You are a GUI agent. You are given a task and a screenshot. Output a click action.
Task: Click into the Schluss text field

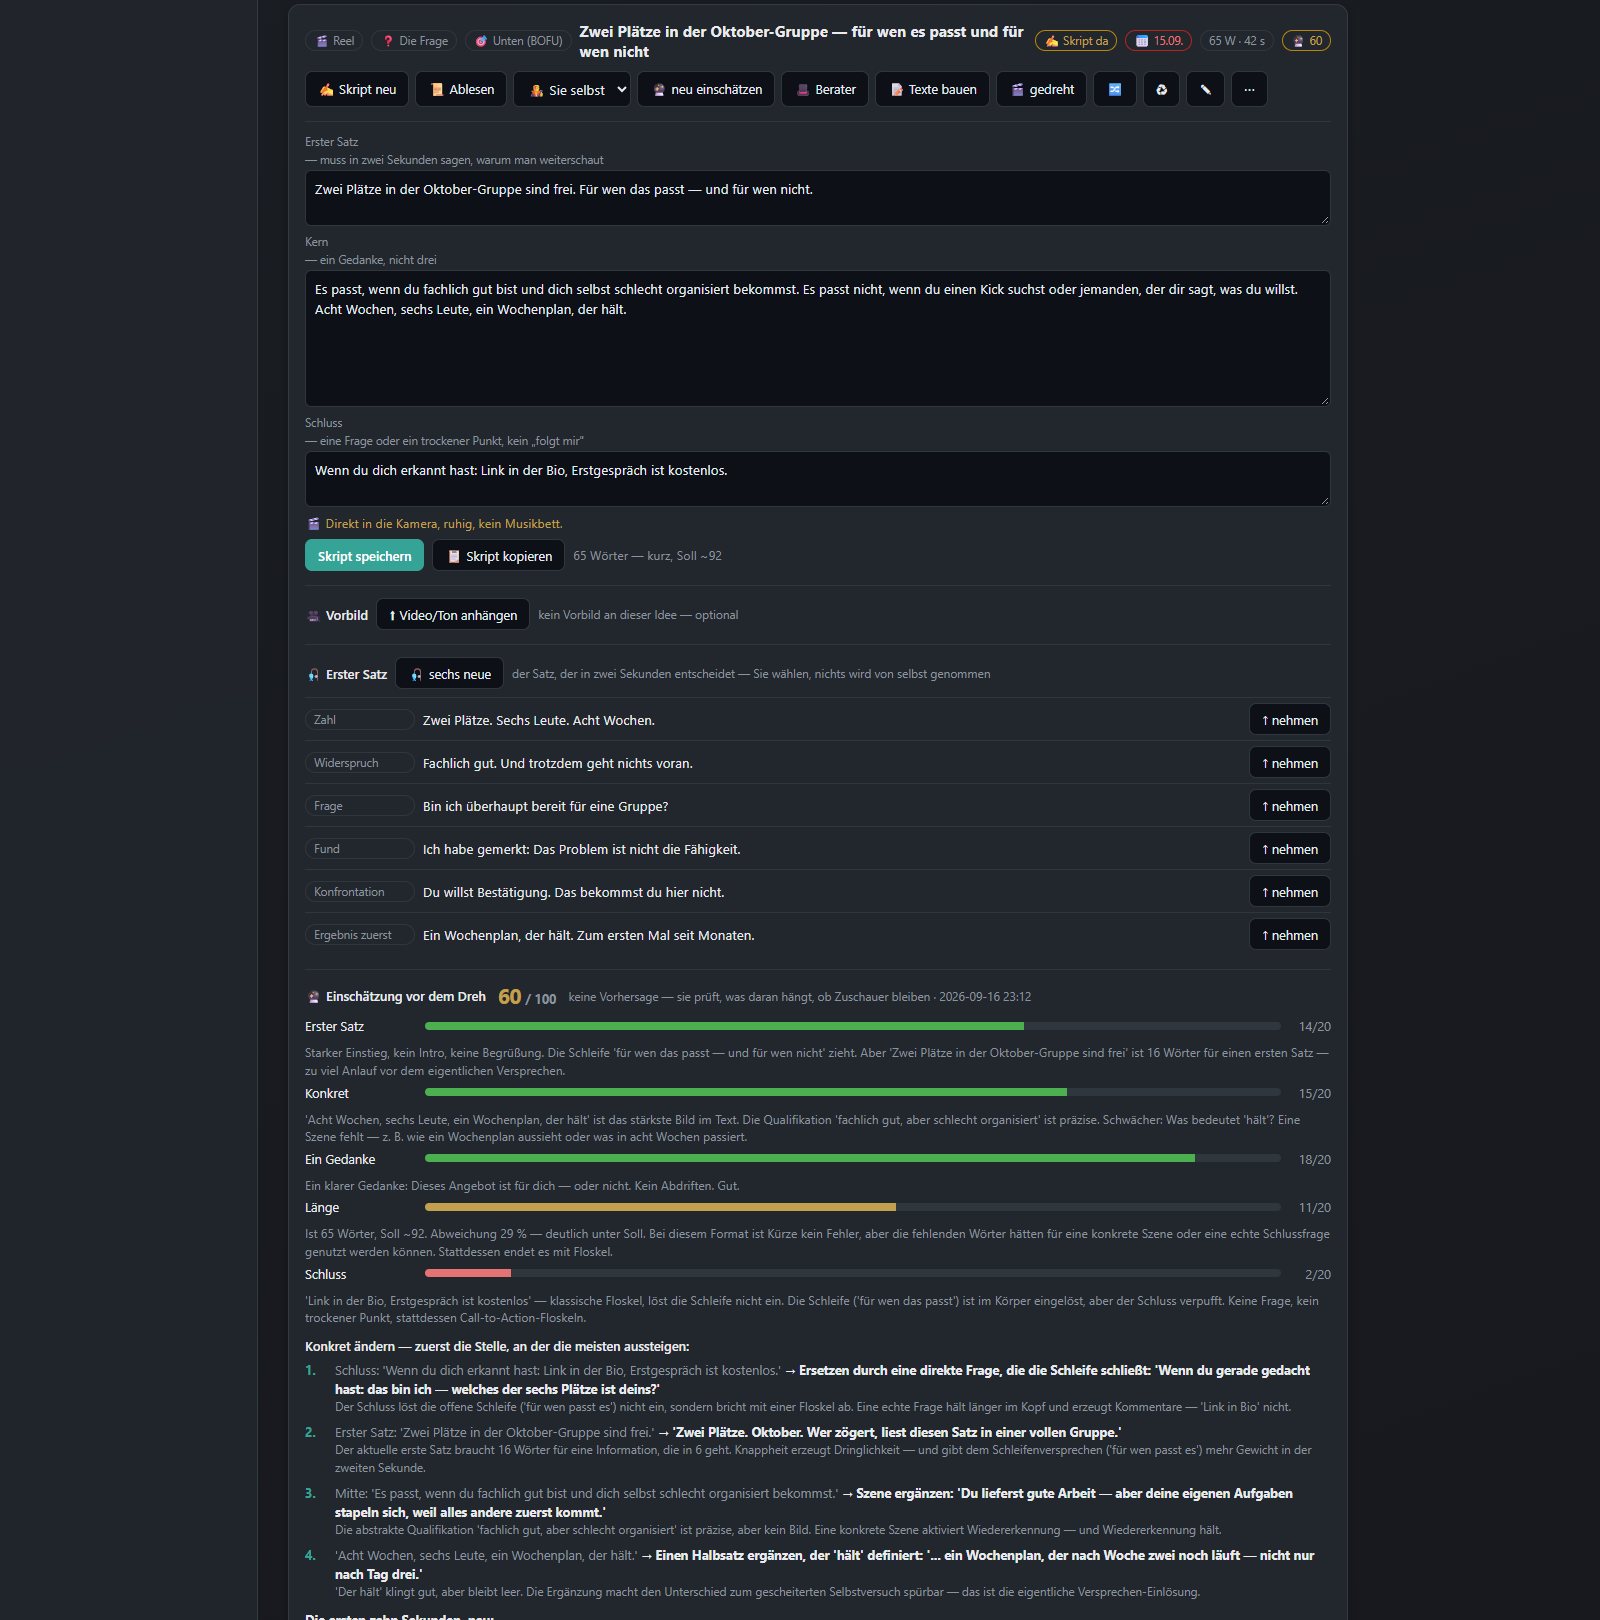pos(817,478)
